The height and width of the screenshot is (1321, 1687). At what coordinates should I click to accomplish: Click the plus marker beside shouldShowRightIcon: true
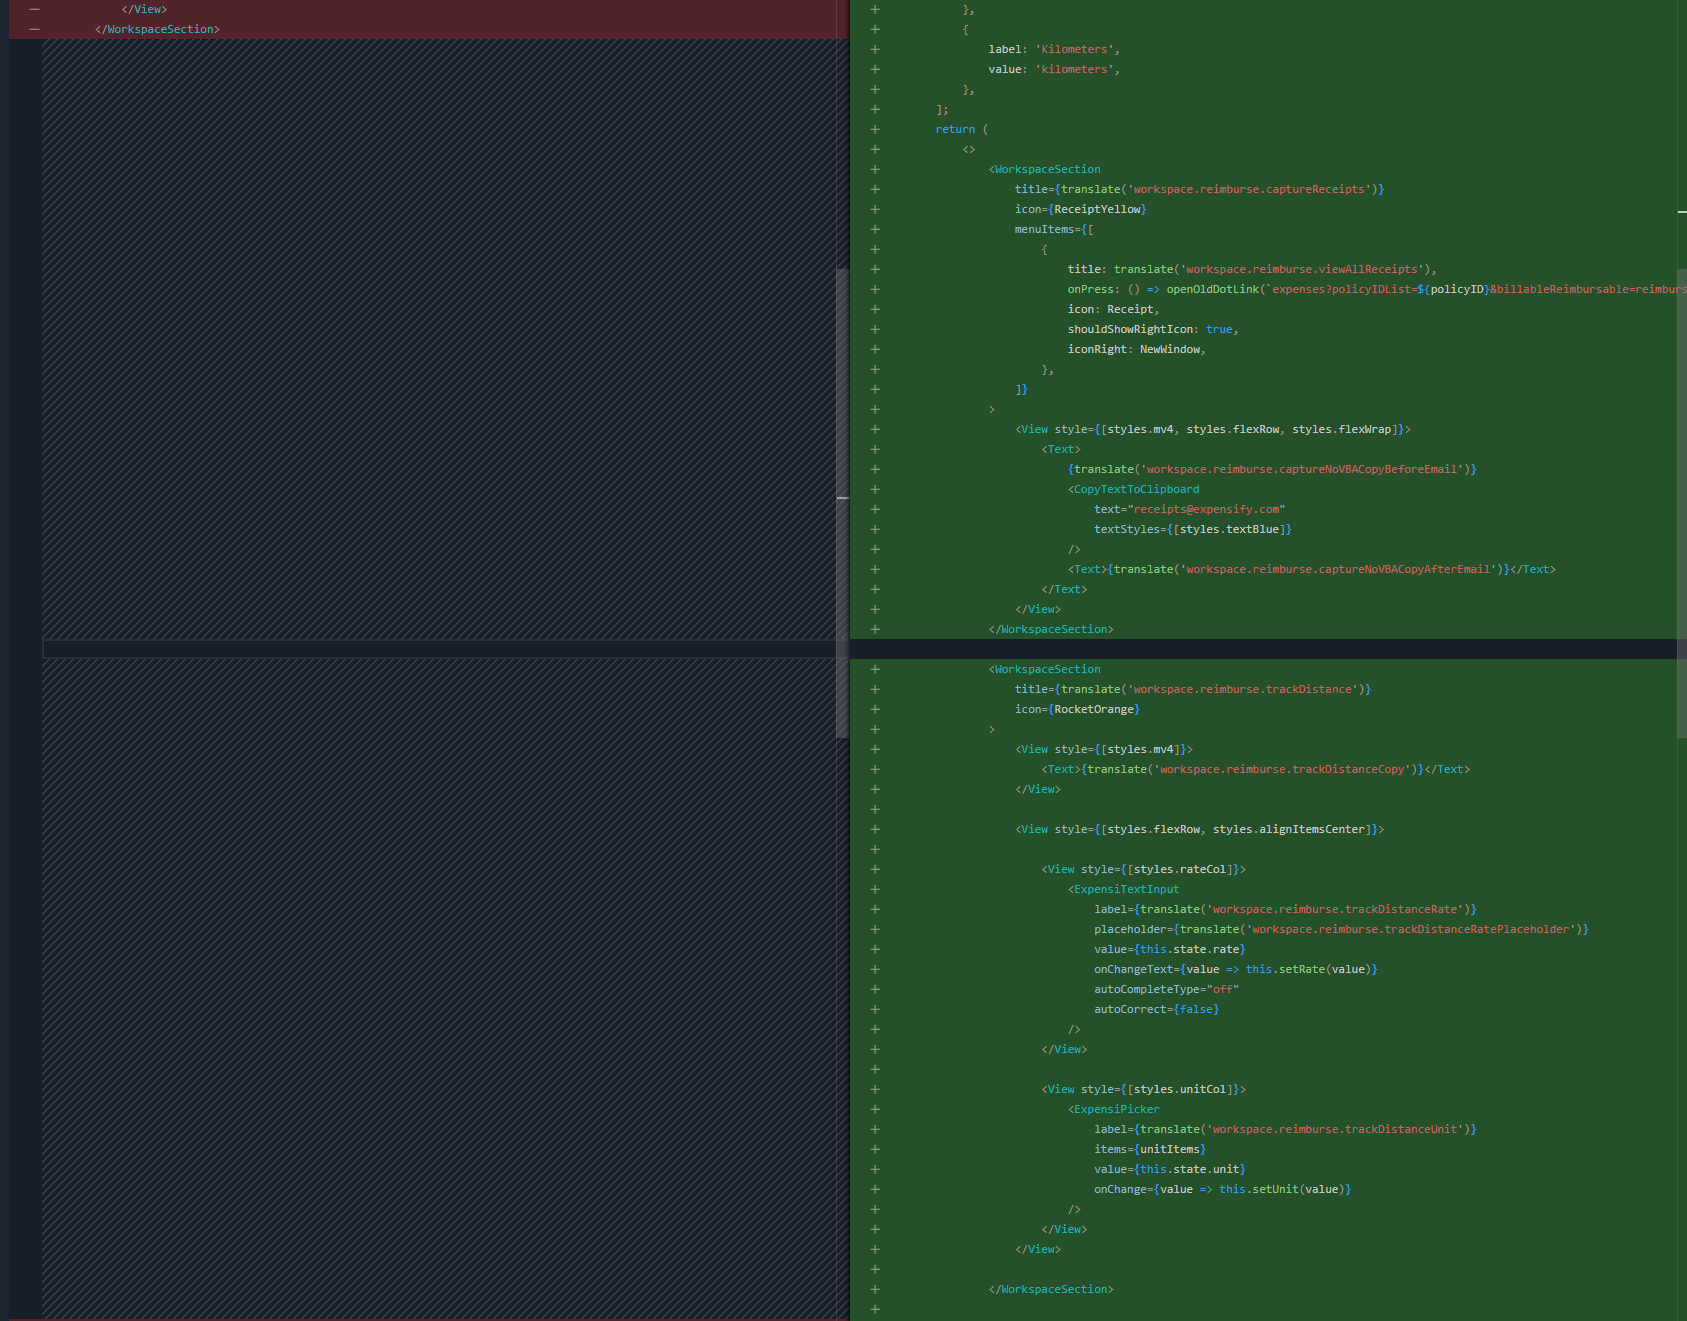pos(875,329)
